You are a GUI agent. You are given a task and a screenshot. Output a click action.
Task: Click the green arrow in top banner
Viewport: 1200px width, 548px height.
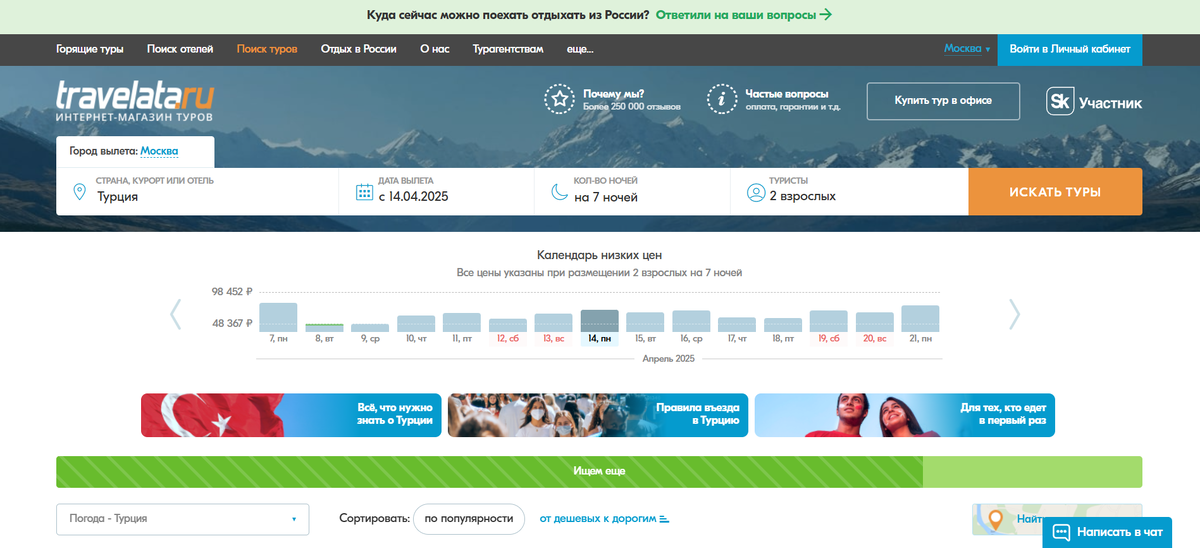coord(826,15)
